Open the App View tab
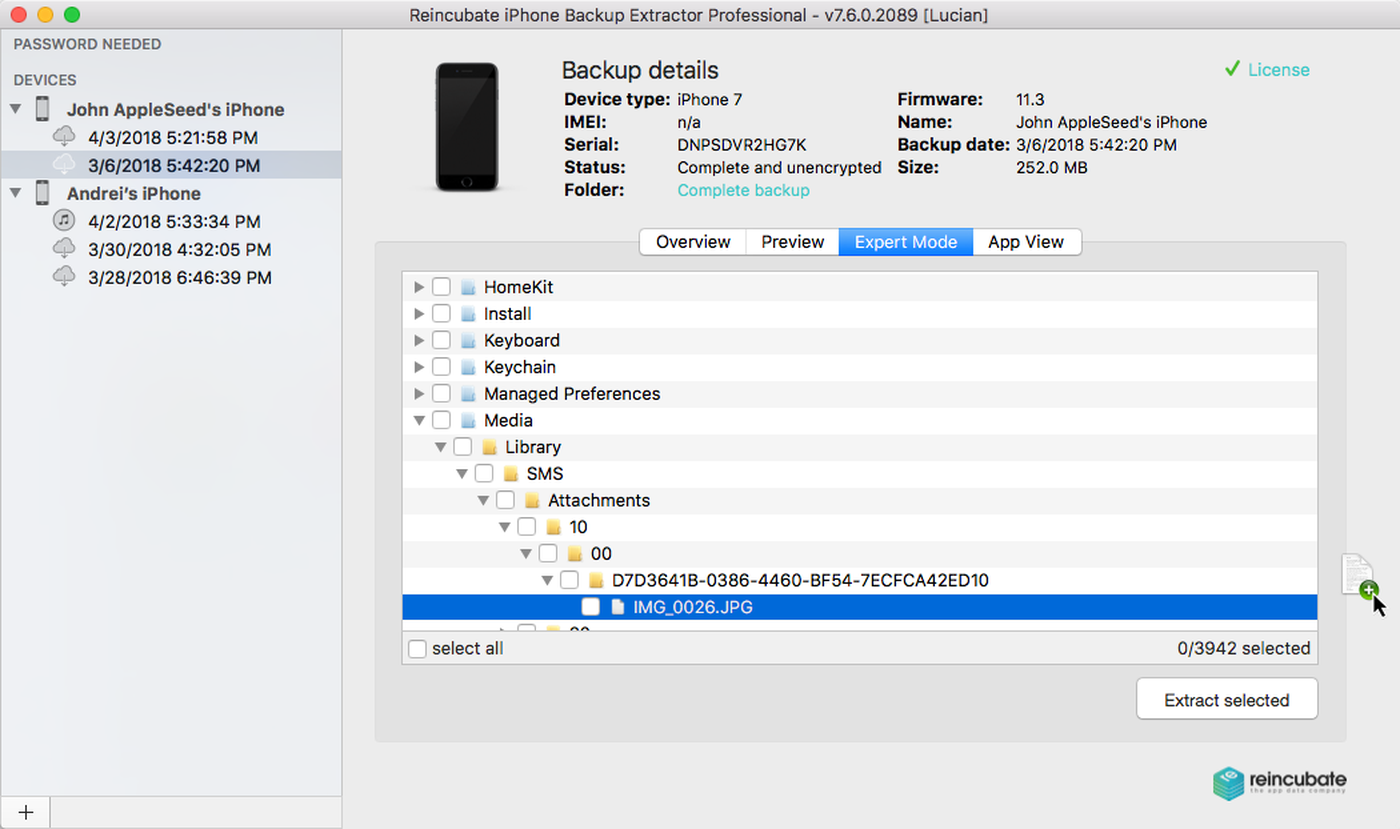Screen dimensions: 1400x829 pyautogui.click(x=1026, y=242)
